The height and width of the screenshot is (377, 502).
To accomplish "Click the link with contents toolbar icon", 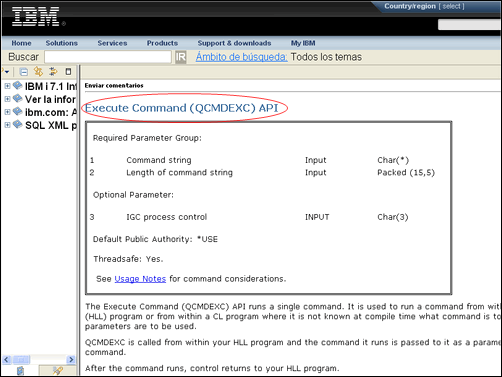I will [39, 72].
